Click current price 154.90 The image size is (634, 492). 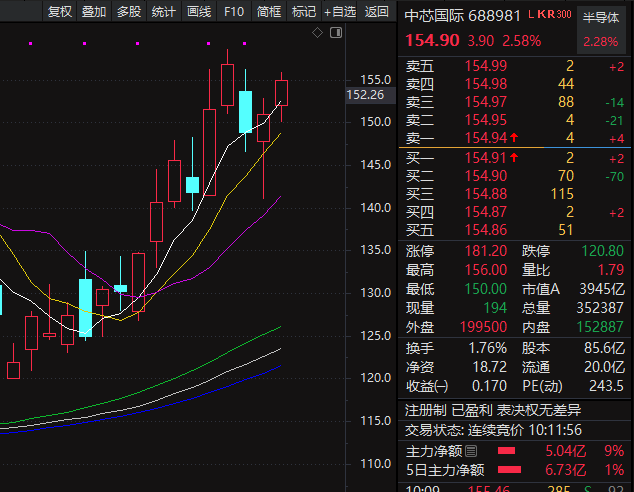click(432, 40)
